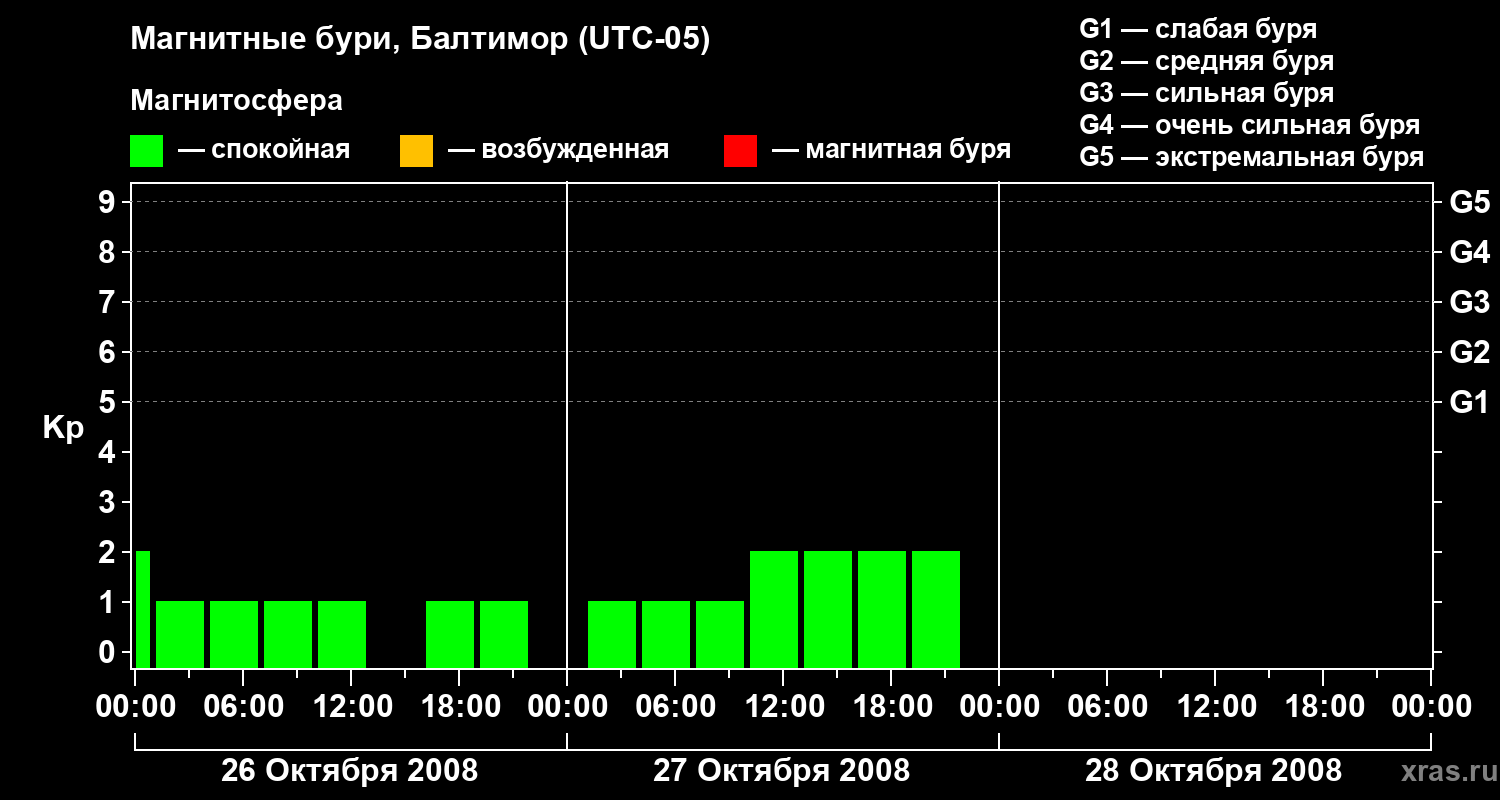This screenshot has height=800, width=1500.
Task: Click 'G1 — слабая буря' legend line
Action: pyautogui.click(x=1198, y=29)
